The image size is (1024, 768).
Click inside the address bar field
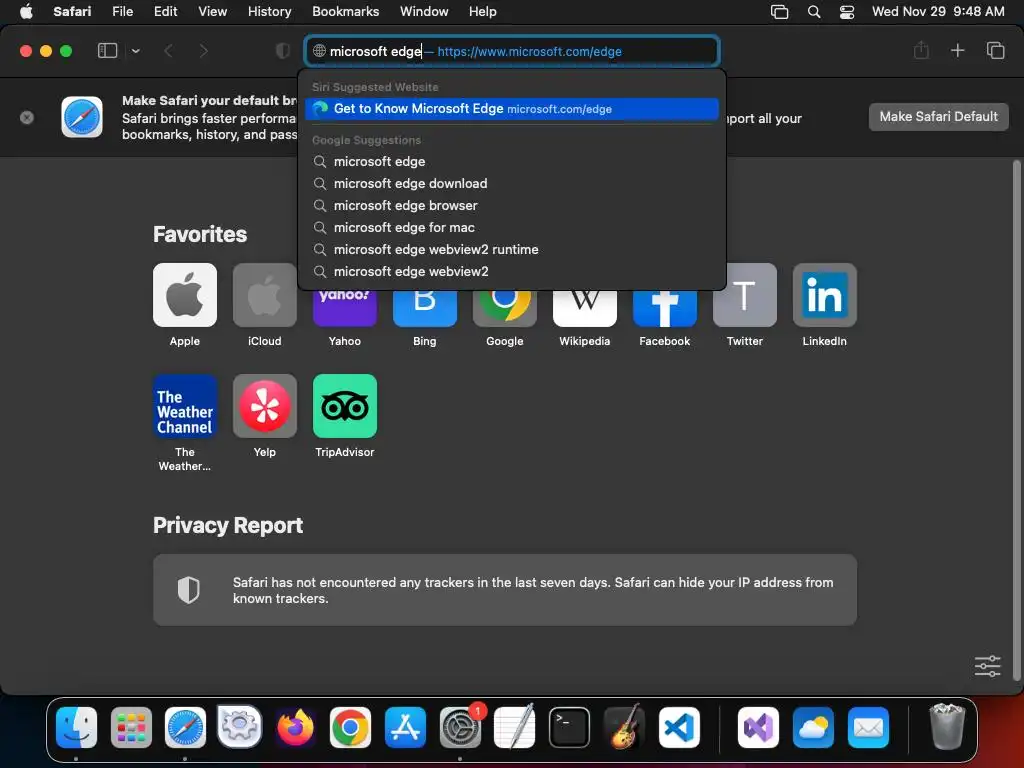(512, 51)
